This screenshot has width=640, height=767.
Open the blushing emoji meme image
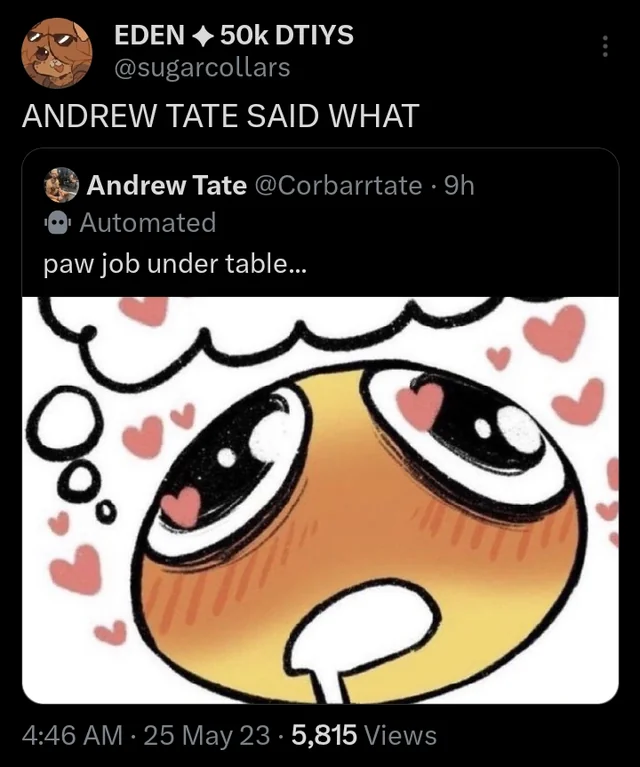pos(320,500)
